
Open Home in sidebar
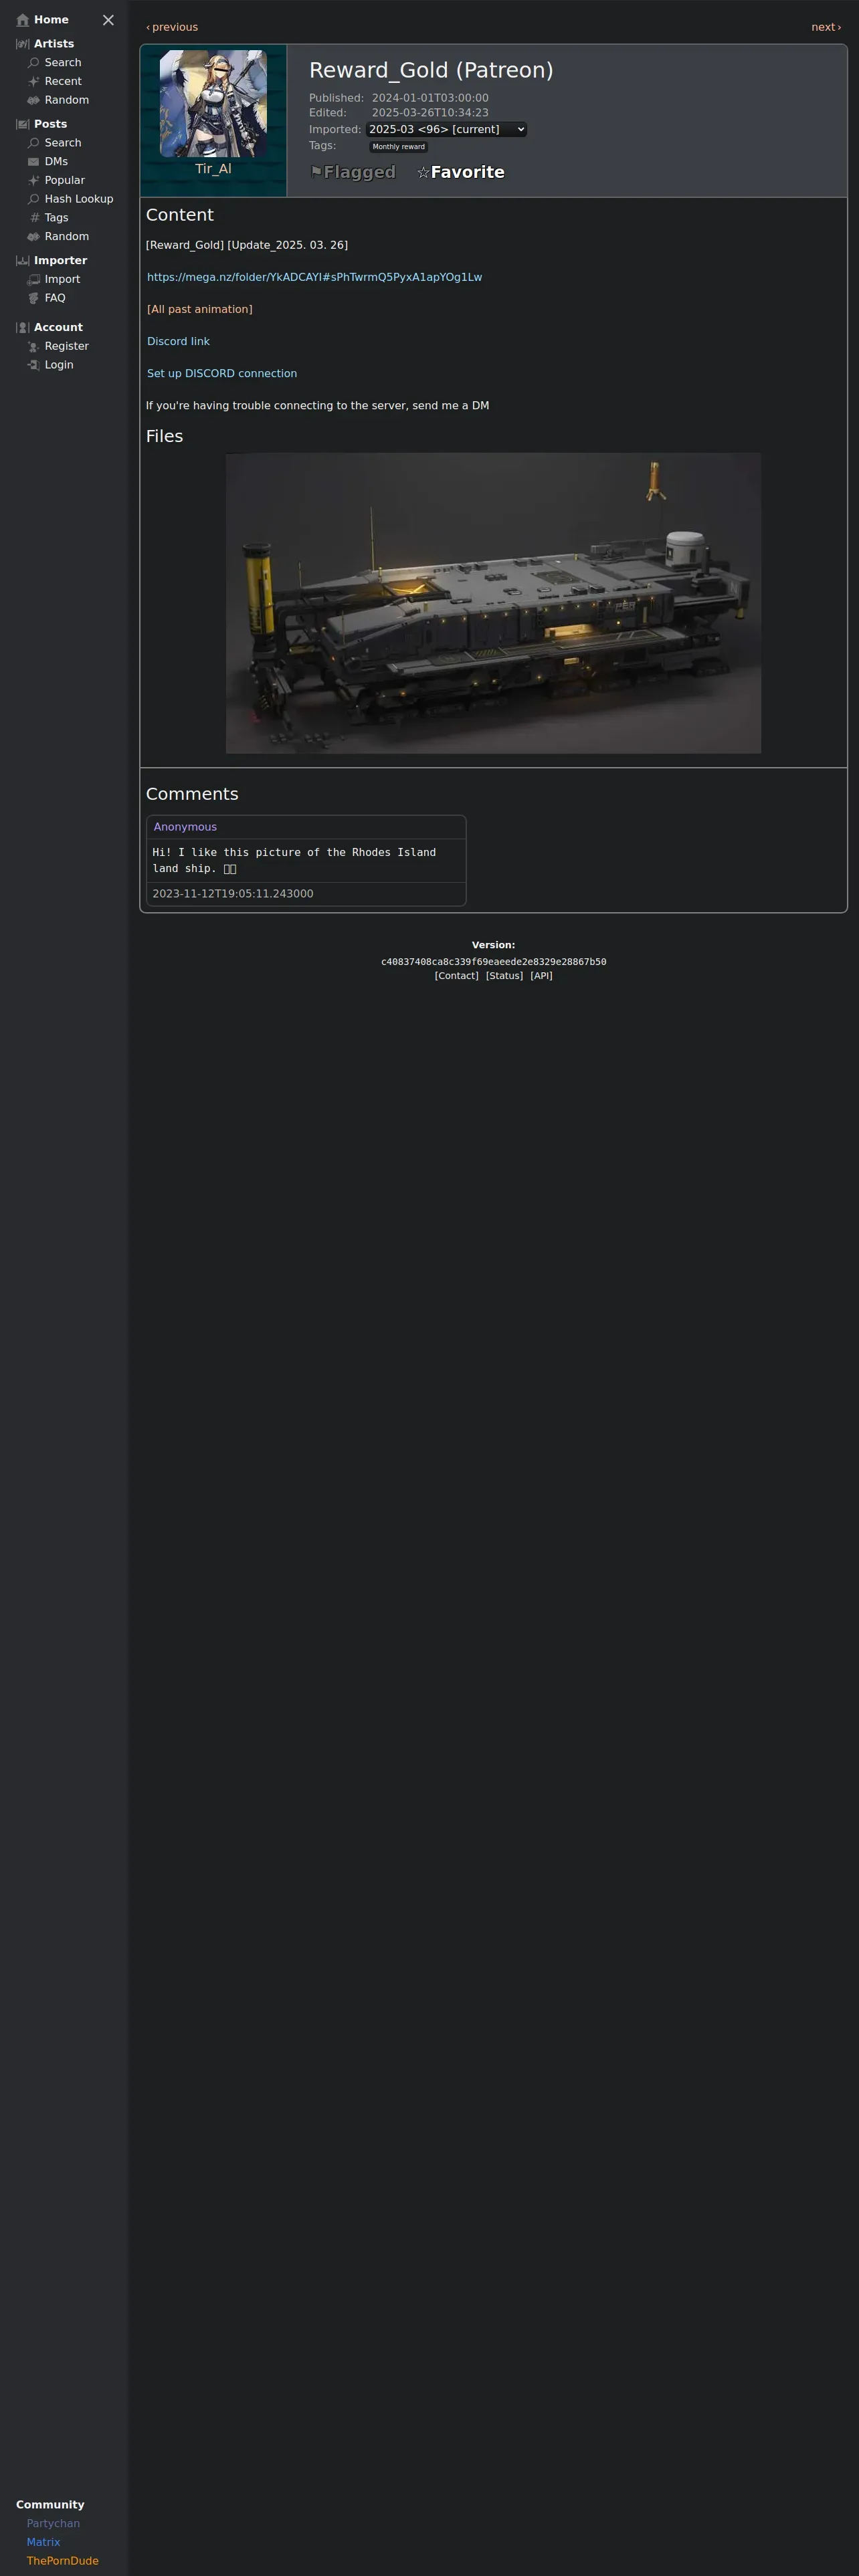tap(51, 20)
